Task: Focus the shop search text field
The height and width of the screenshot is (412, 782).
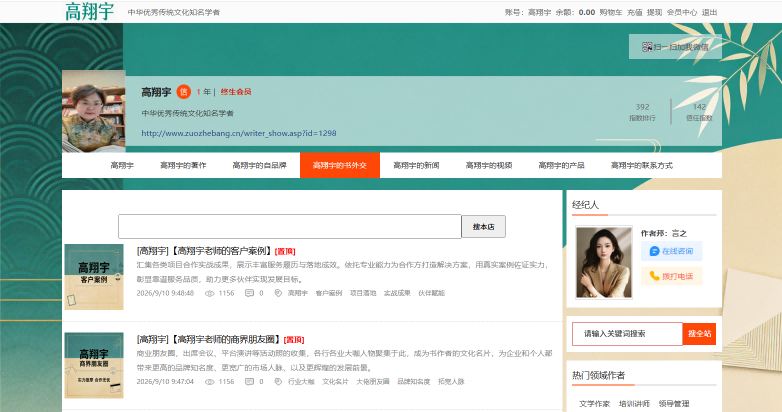Action: click(290, 226)
